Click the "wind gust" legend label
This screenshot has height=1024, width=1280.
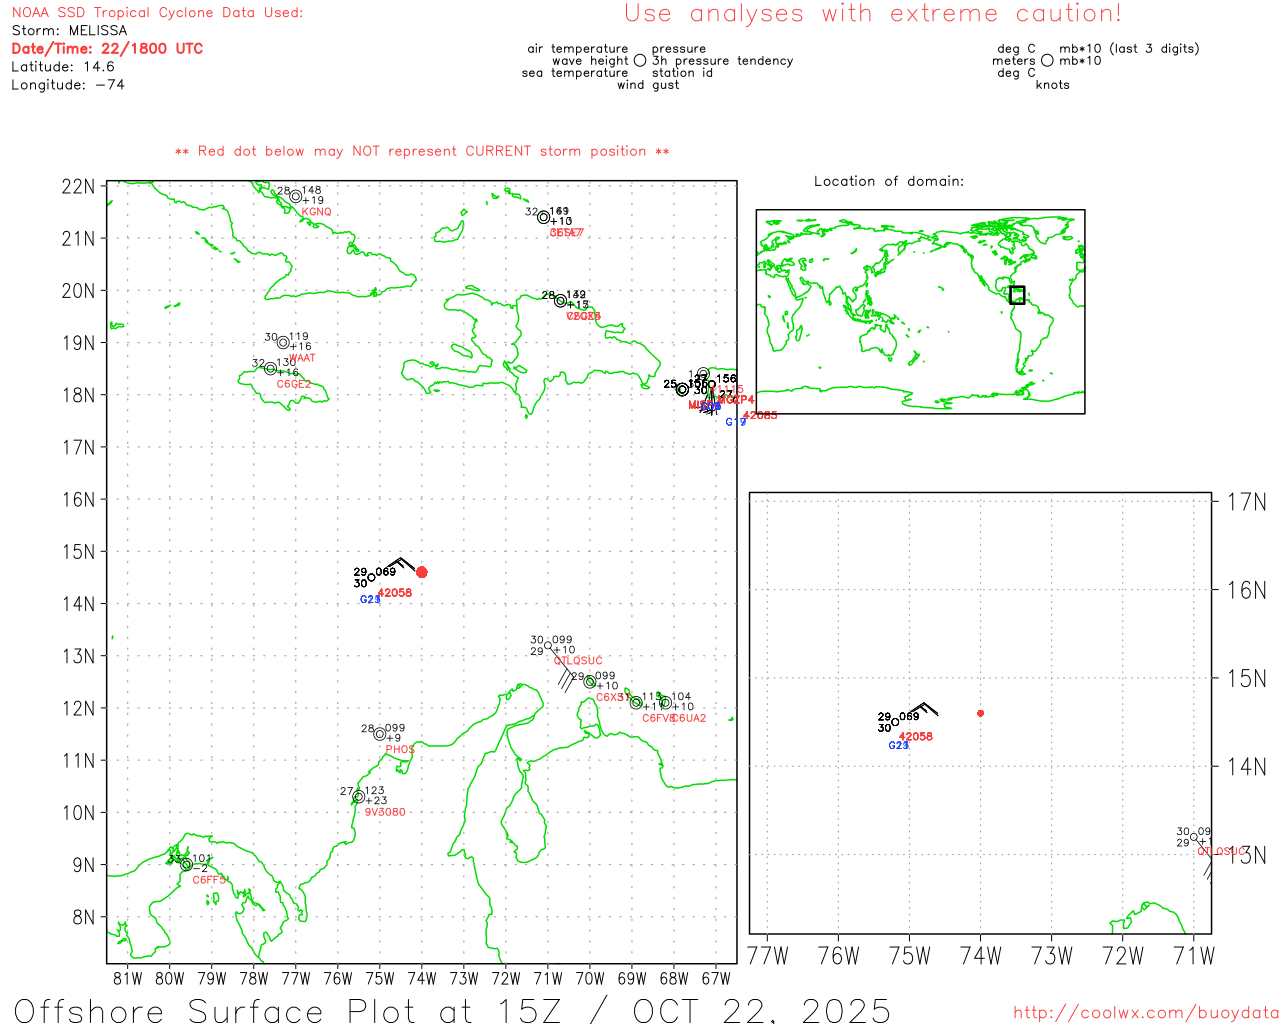coord(648,85)
